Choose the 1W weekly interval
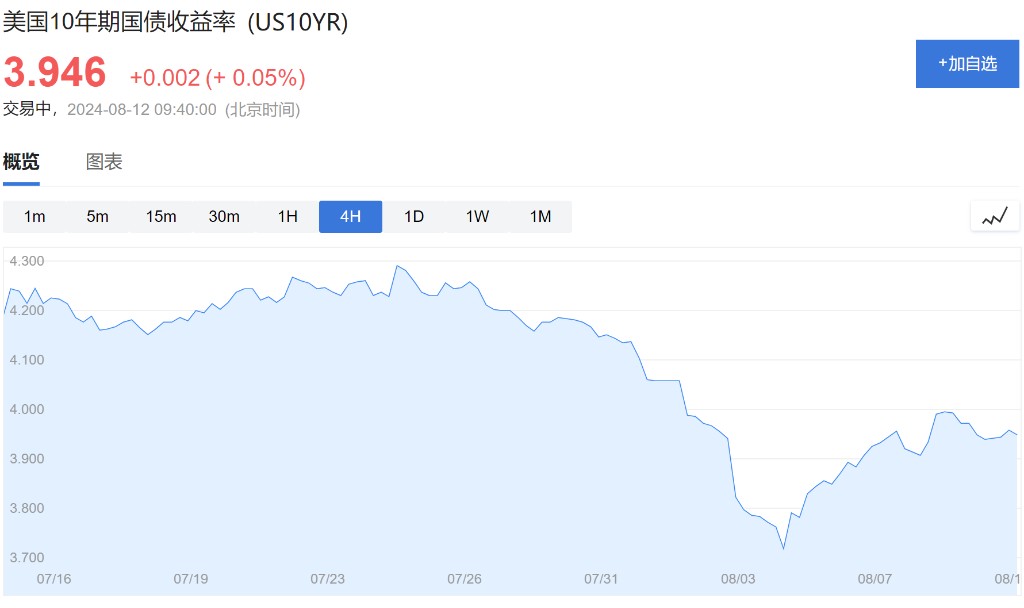Screen dimensions: 1024x608 477,216
